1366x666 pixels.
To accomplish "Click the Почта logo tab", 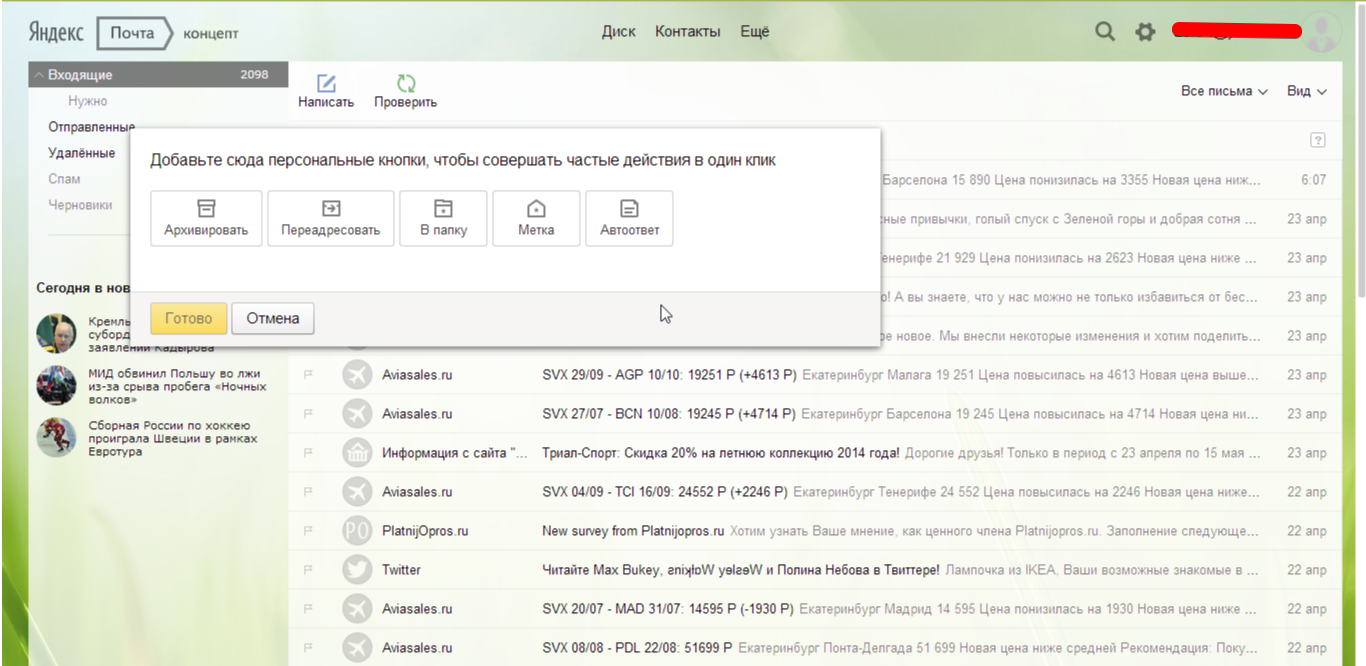I will click(132, 33).
